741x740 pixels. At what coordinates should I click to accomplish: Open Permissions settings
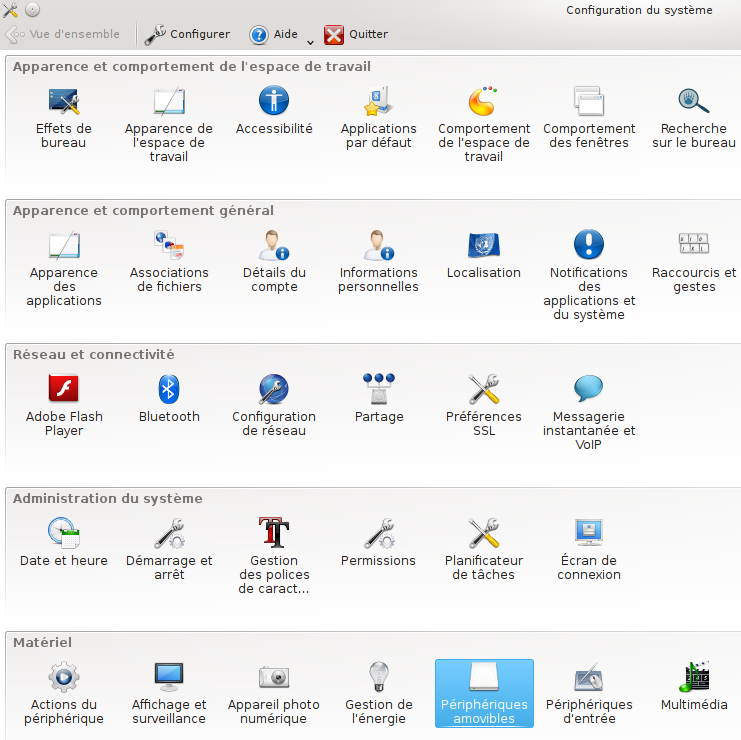coord(379,543)
